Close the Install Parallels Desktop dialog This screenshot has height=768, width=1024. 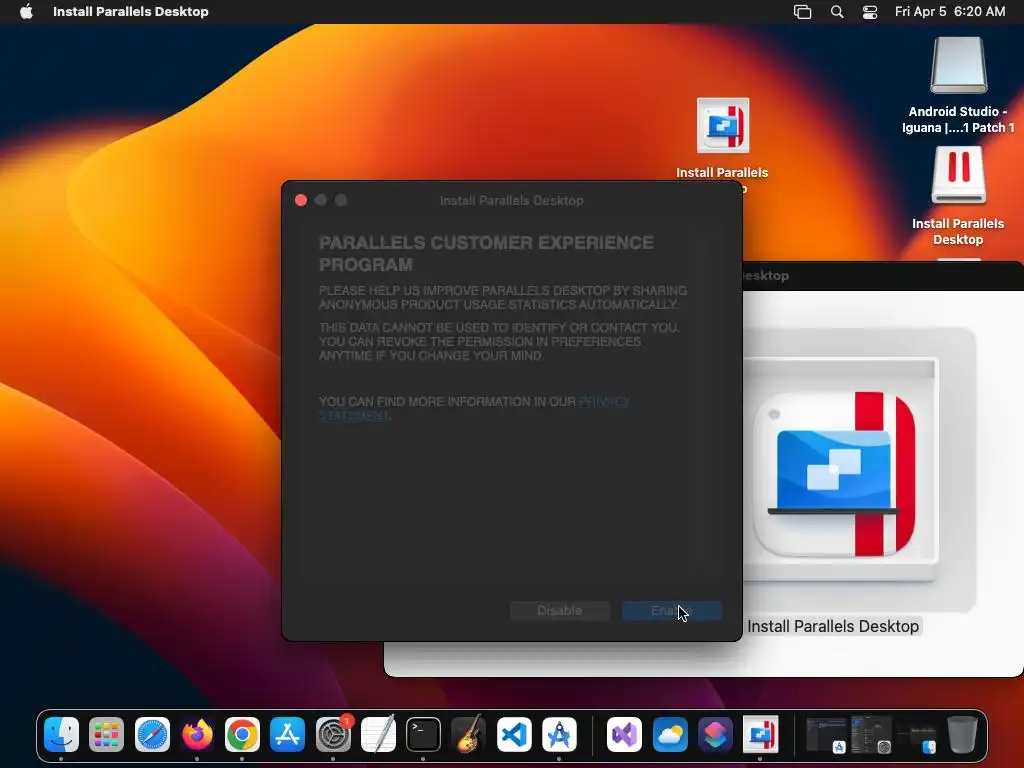pos(301,200)
